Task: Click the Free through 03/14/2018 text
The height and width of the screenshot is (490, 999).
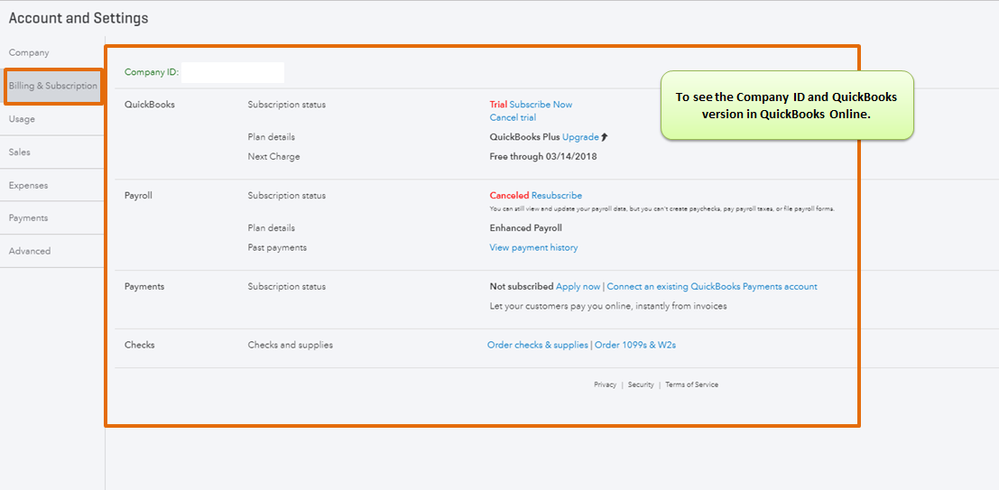Action: click(x=543, y=157)
